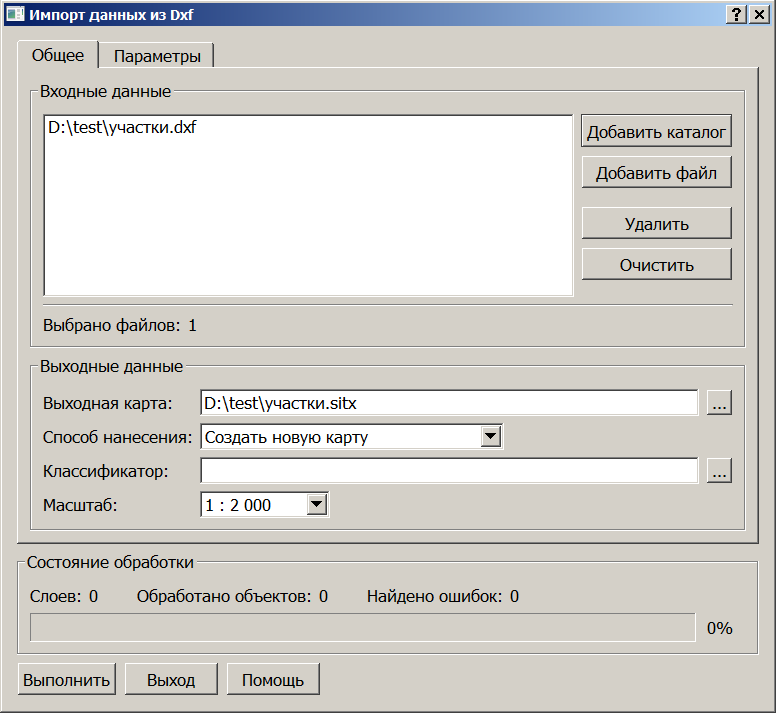This screenshot has height=716, width=780.
Task: Click the Добавить файл button
Action: point(656,173)
